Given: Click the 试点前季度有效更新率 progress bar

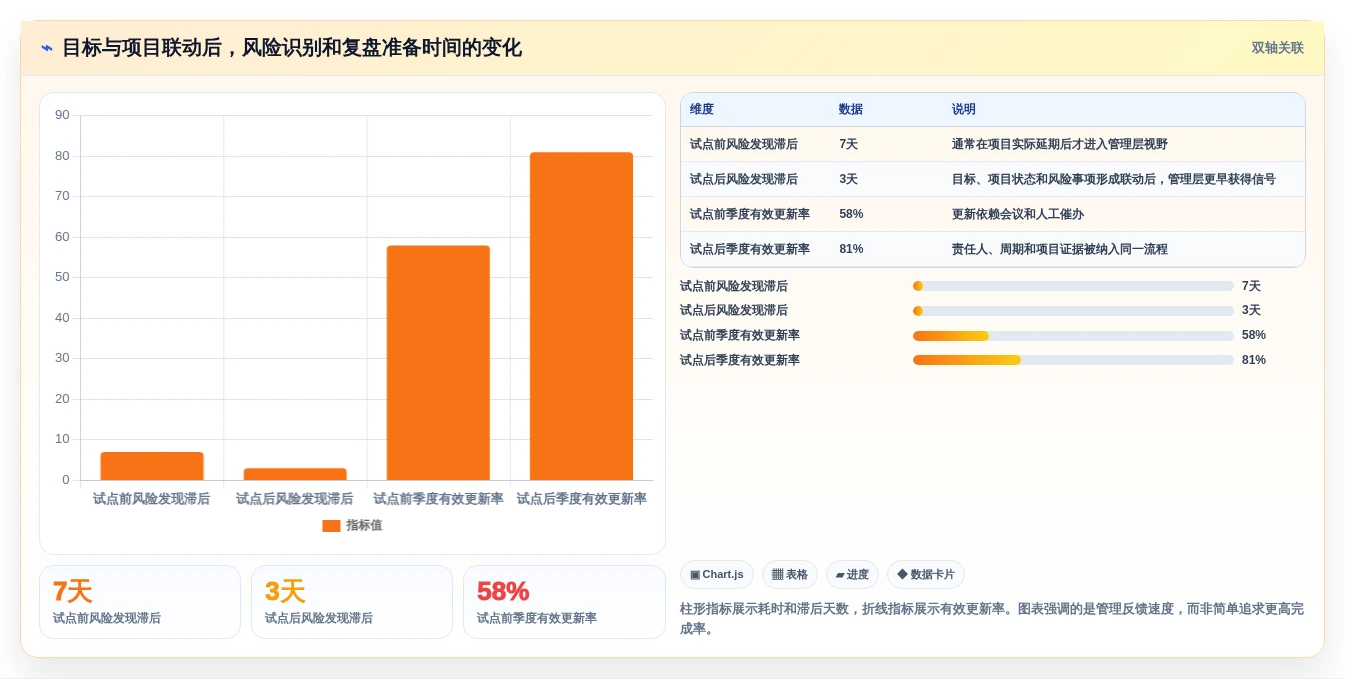Looking at the screenshot, I should (1073, 336).
